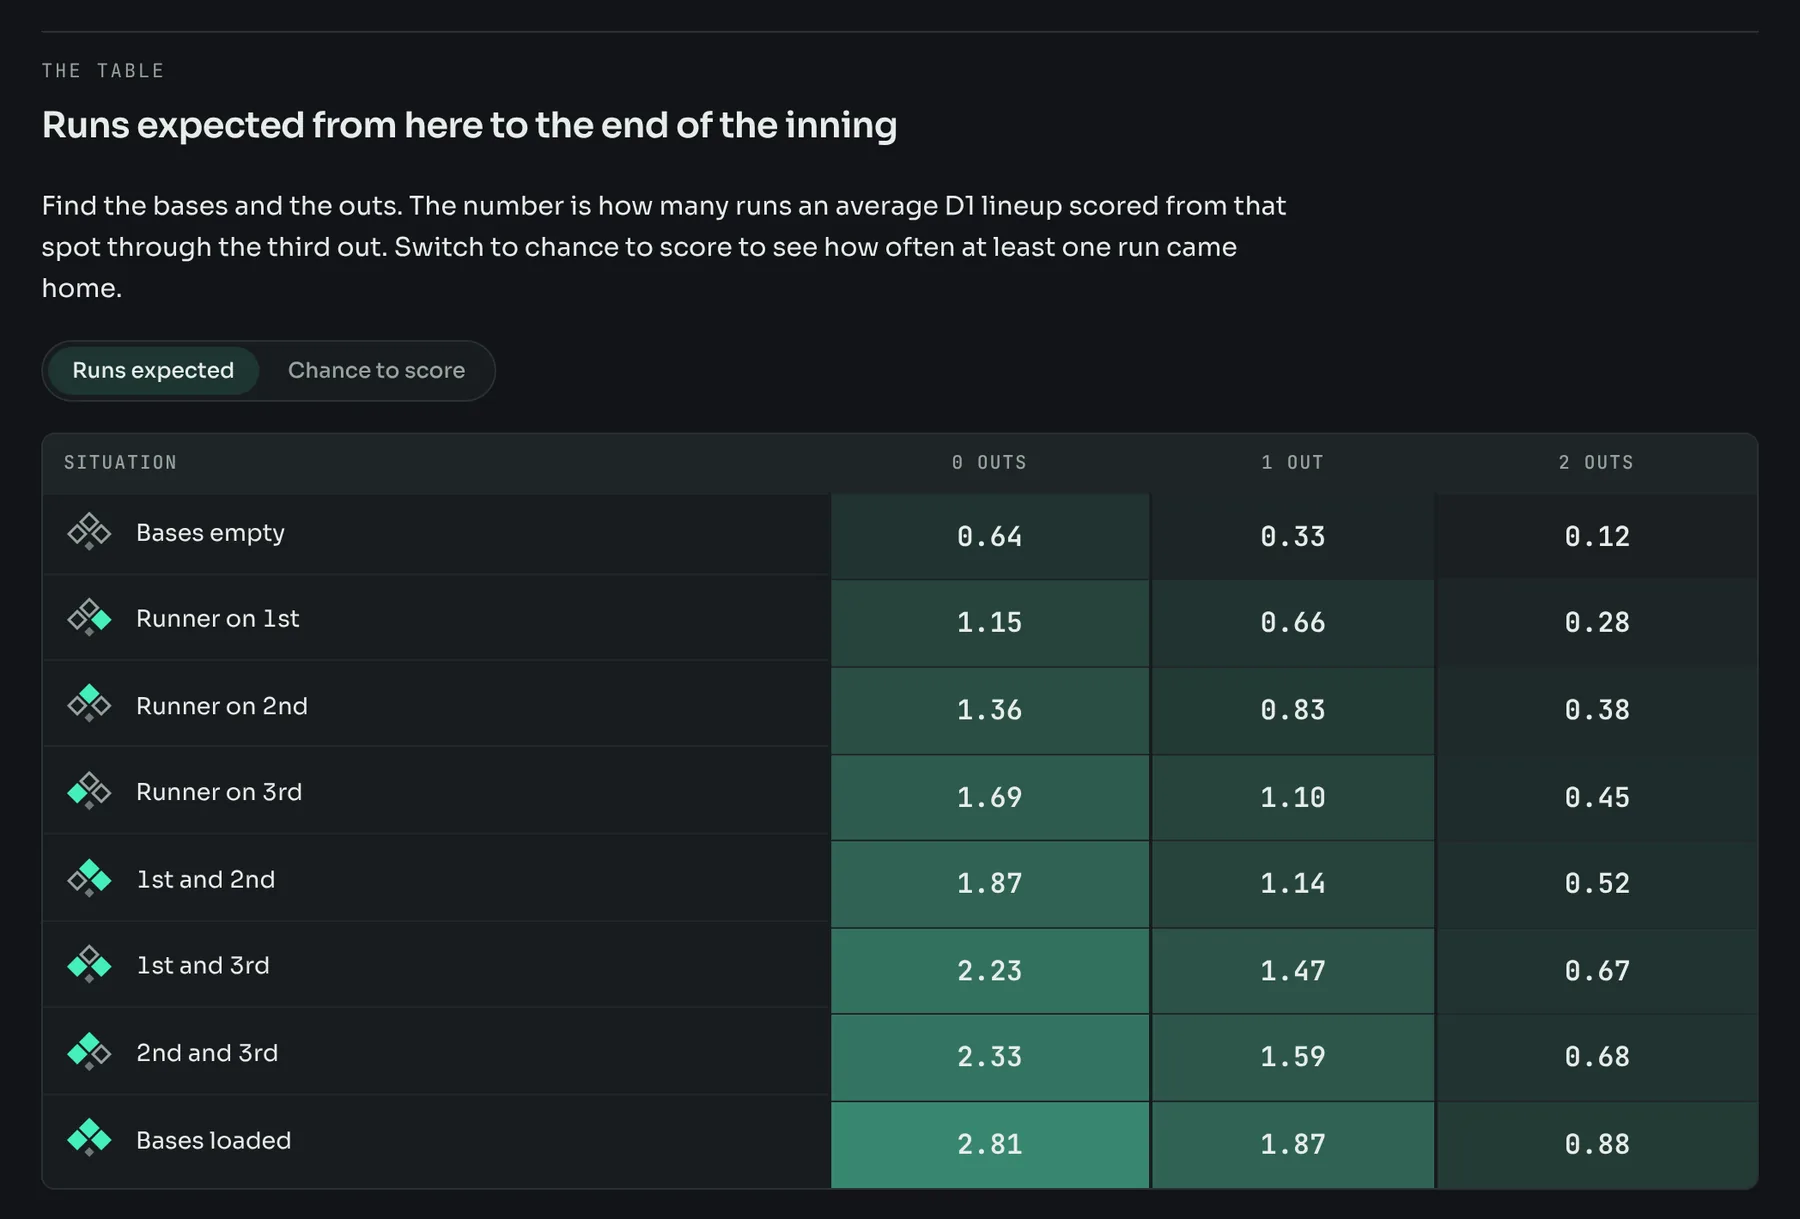Click the 0.83 runner on 2nd cell

click(1293, 710)
